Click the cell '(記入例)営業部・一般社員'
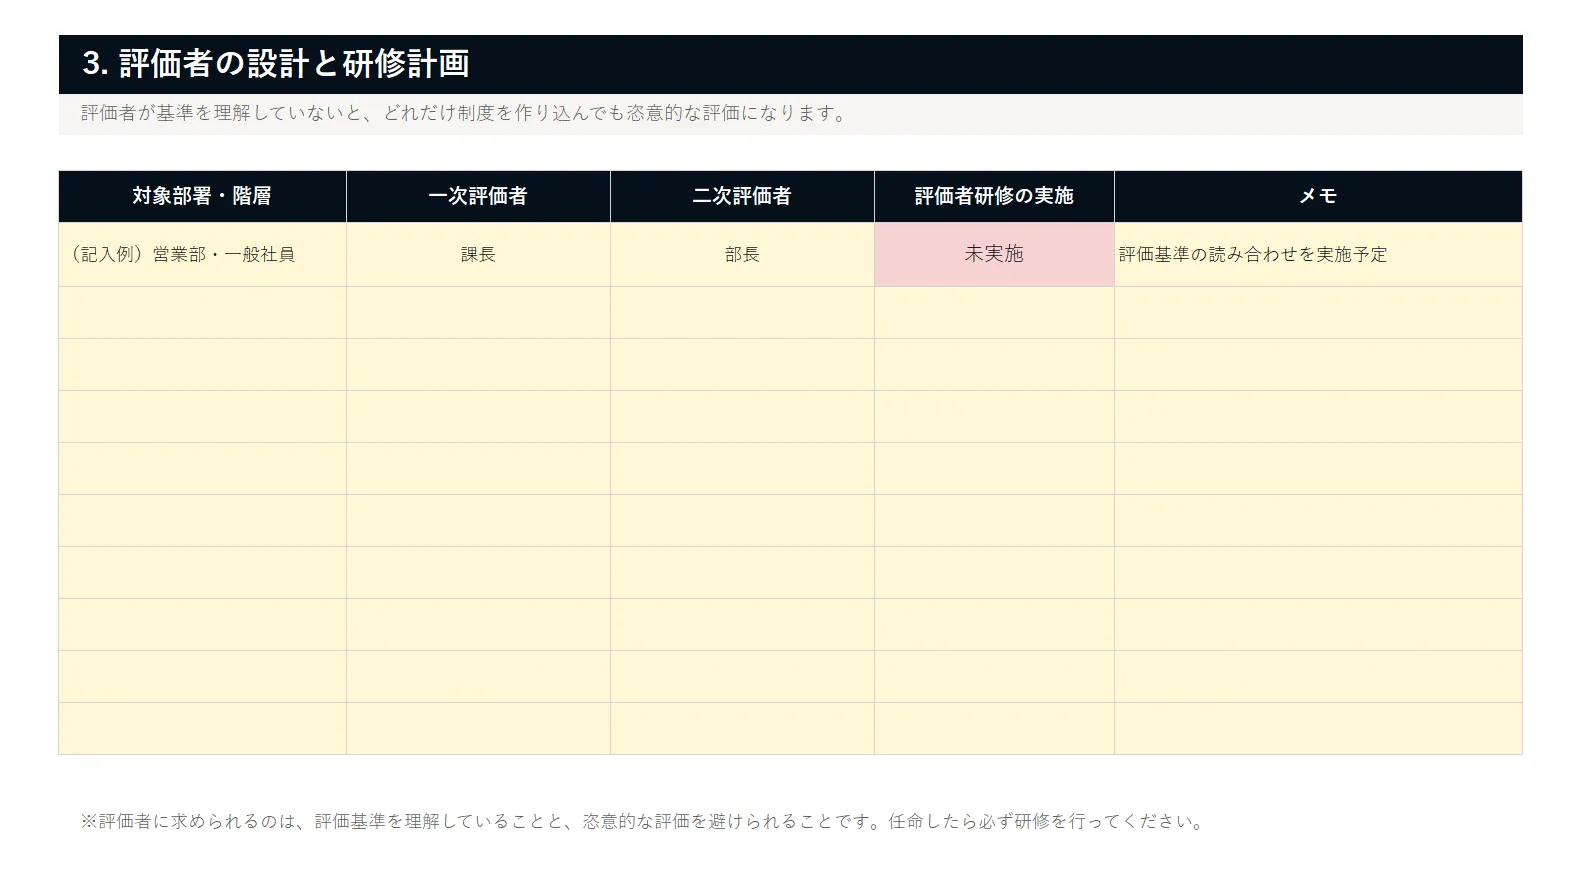 click(202, 255)
